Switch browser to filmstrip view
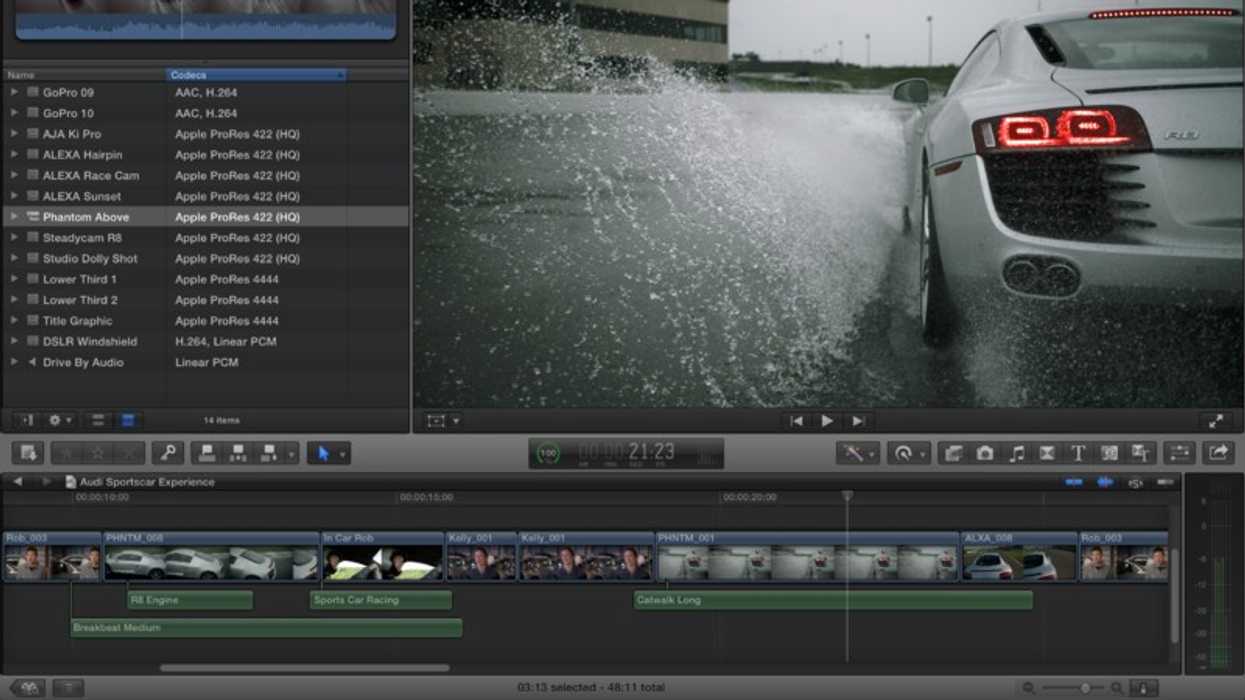Image resolution: width=1245 pixels, height=700 pixels. (x=98, y=421)
